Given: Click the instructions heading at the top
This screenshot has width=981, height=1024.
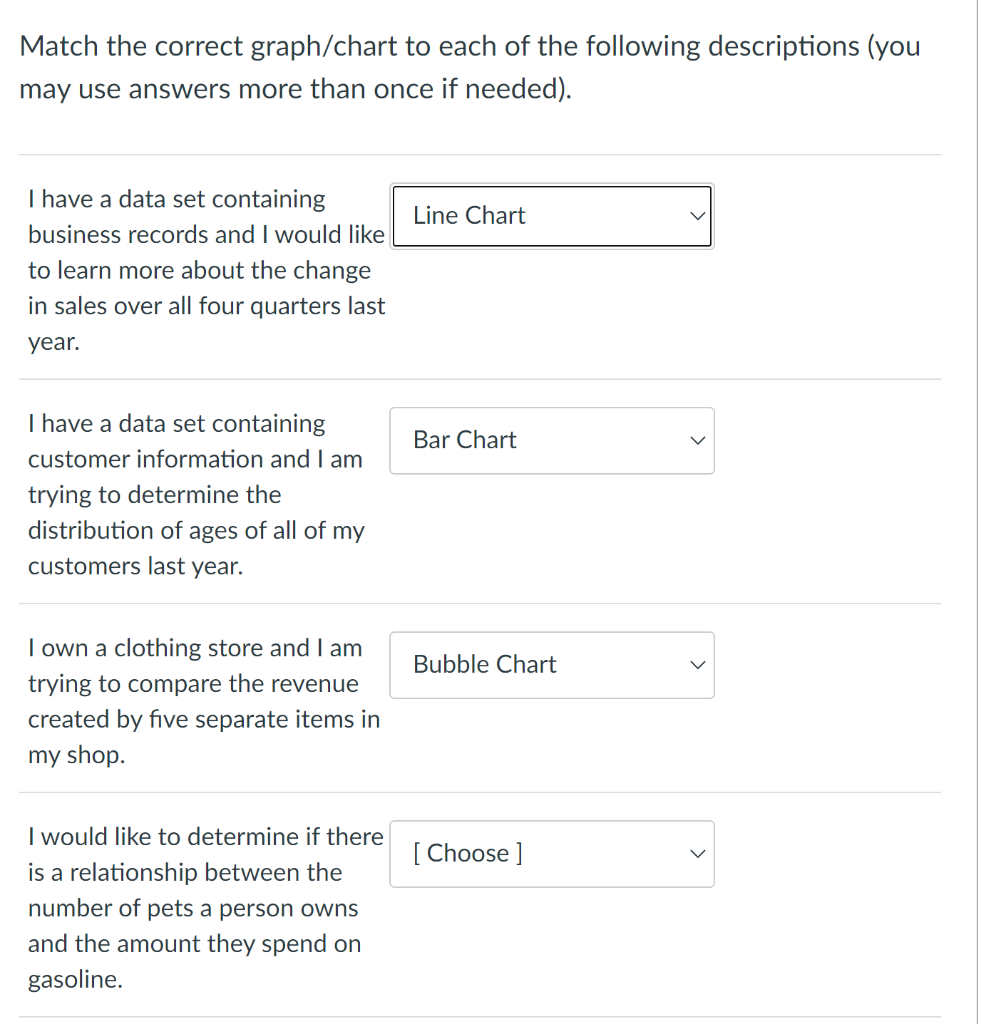Looking at the screenshot, I should coord(470,66).
